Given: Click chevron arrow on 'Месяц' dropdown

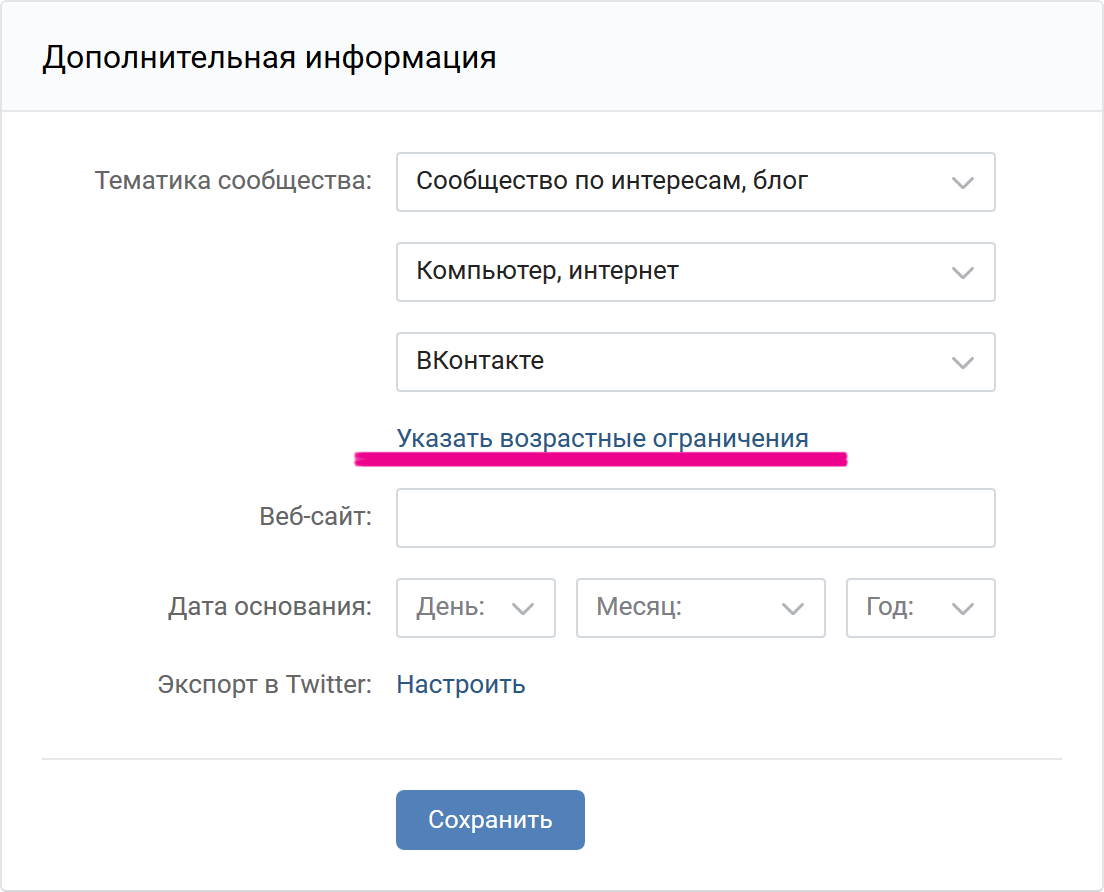Looking at the screenshot, I should pyautogui.click(x=793, y=609).
